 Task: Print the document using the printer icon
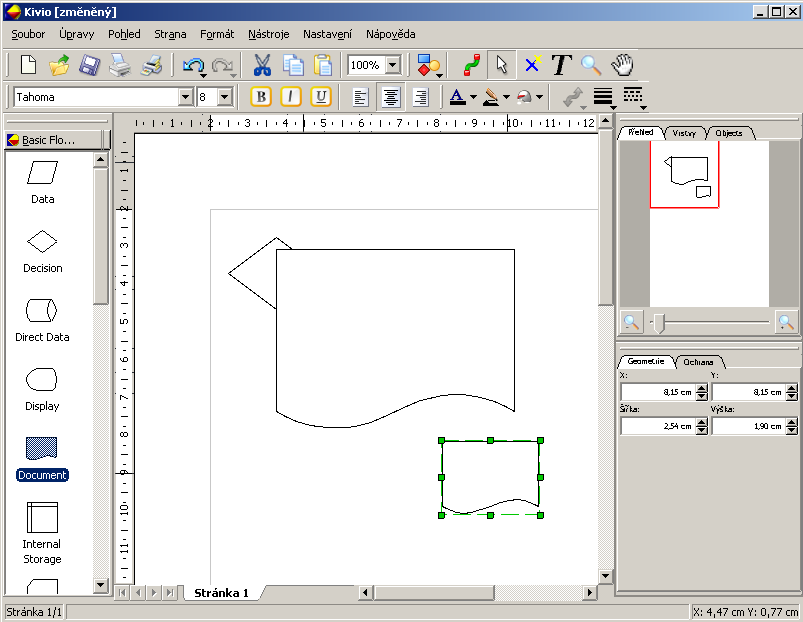pyautogui.click(x=120, y=65)
